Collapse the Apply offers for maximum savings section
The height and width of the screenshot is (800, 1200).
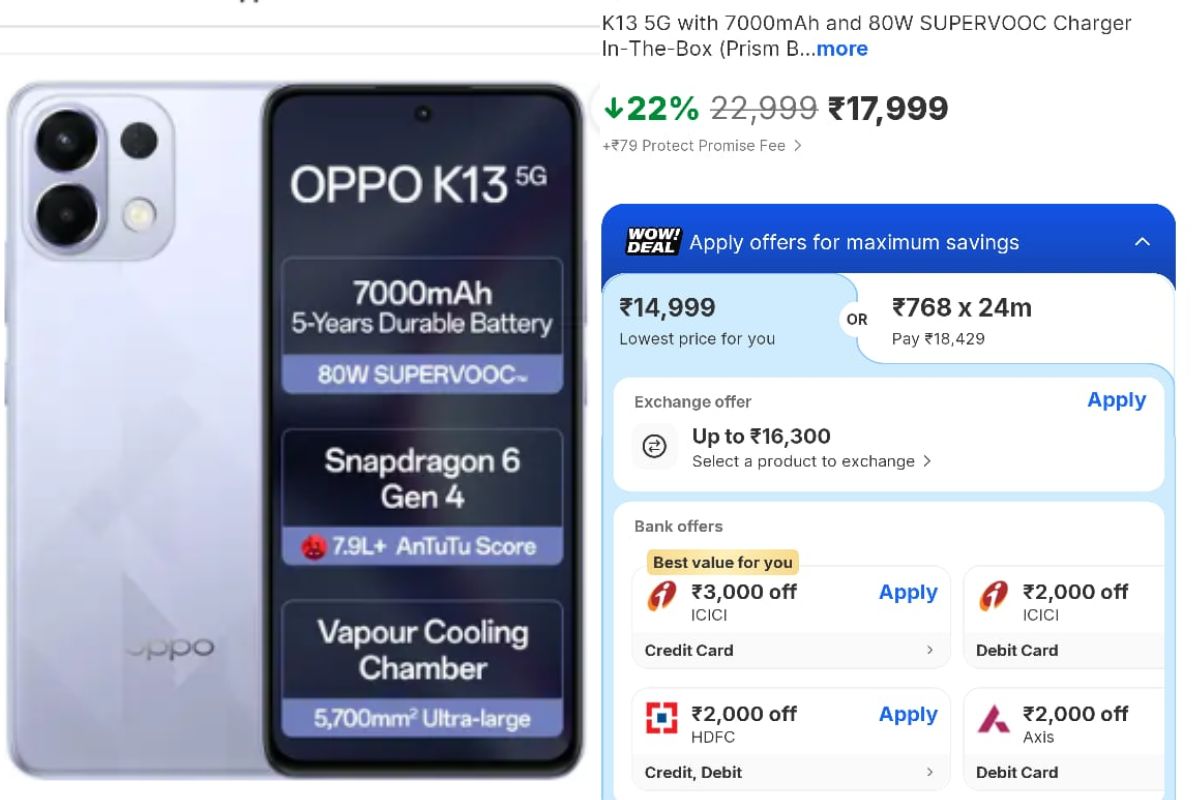(1142, 242)
